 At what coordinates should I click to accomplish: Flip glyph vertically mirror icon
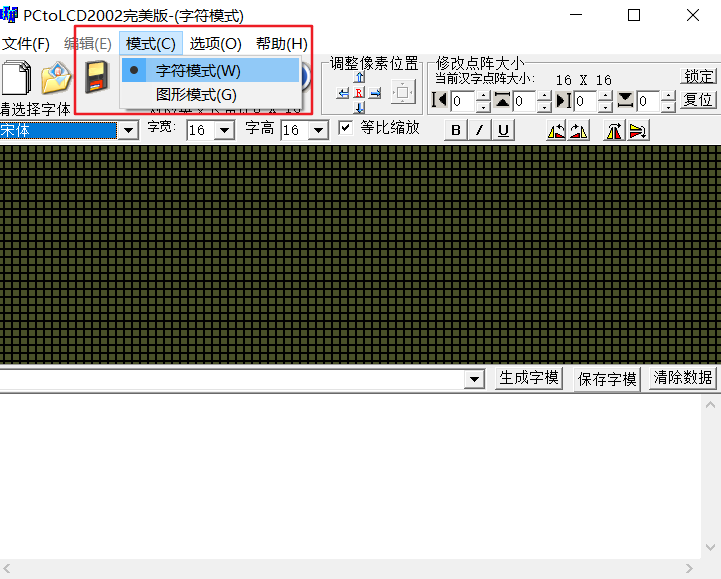pyautogui.click(x=638, y=131)
